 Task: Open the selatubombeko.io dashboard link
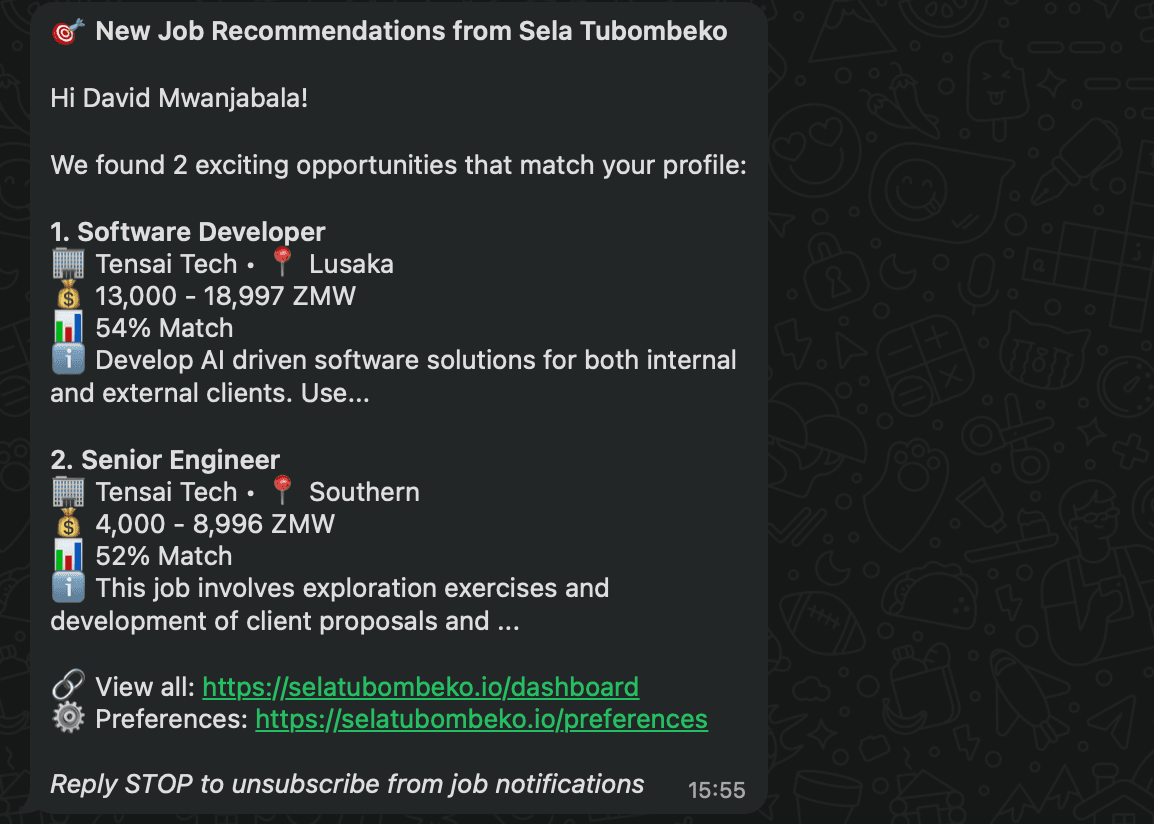420,687
